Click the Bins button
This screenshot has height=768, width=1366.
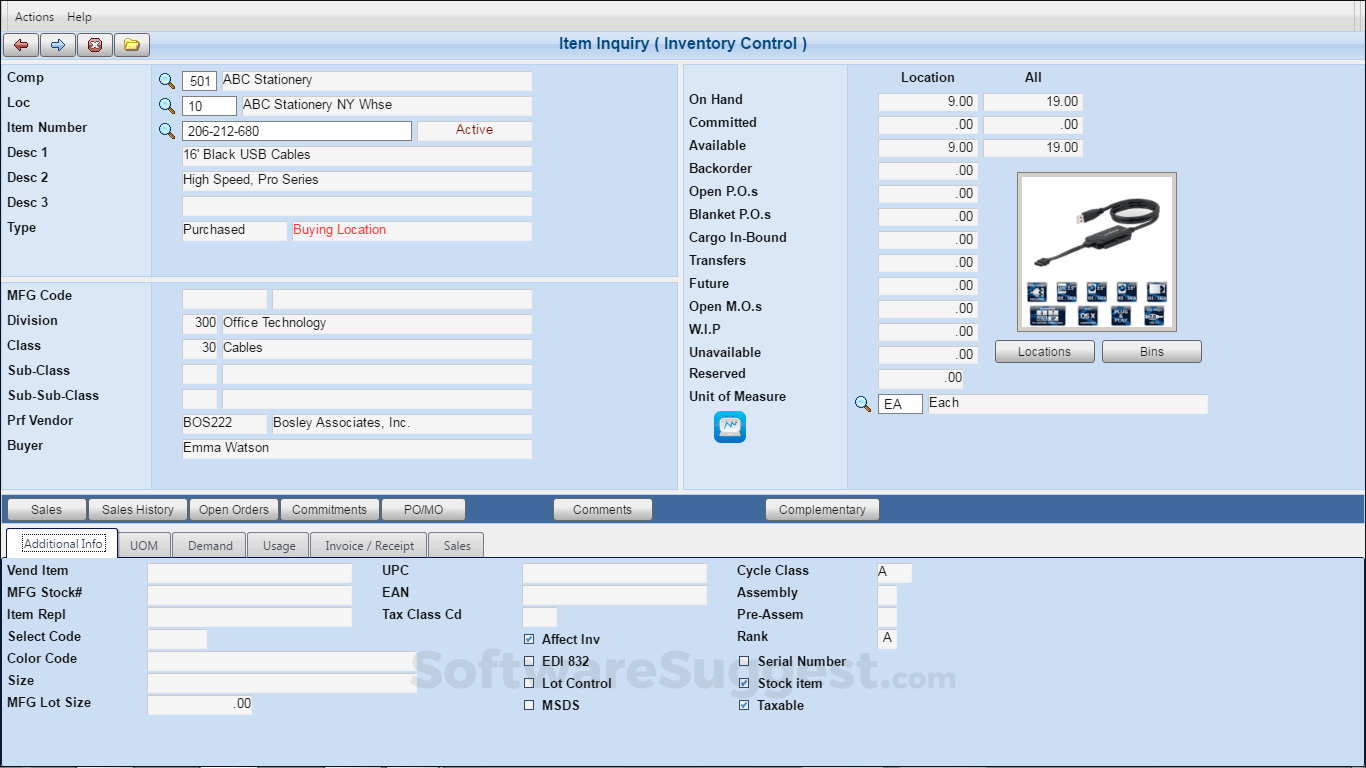1151,351
